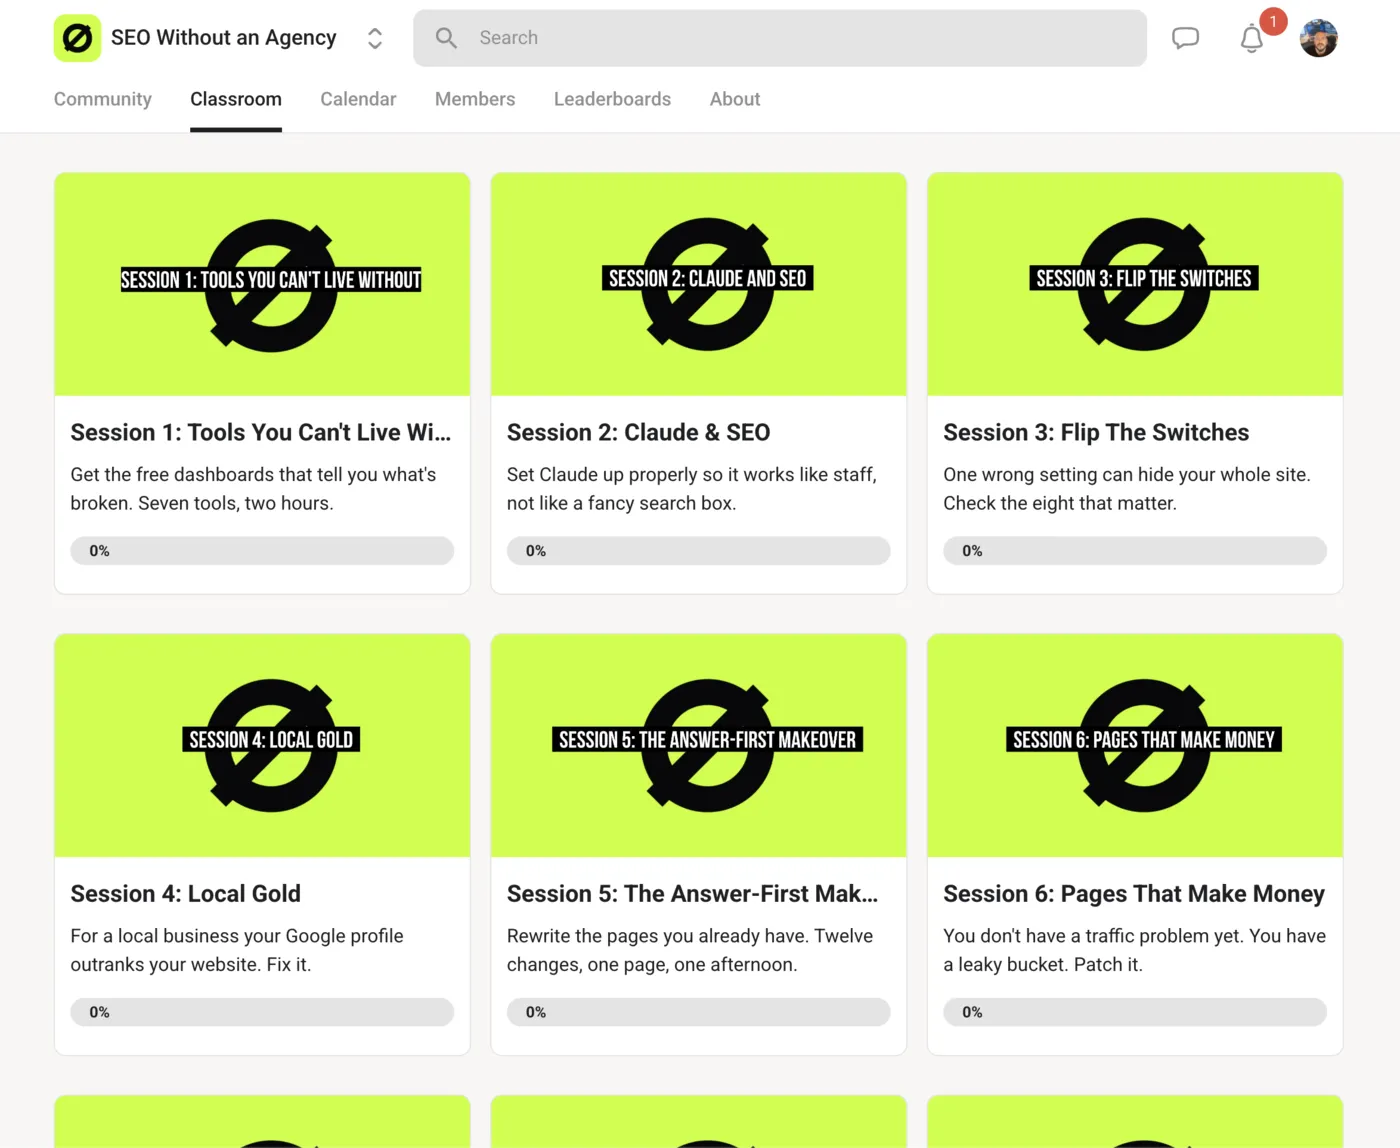Screen dimensions: 1400x1148
Task: Click the title Session 5: The Answer-First Mak...
Action: 692,893
